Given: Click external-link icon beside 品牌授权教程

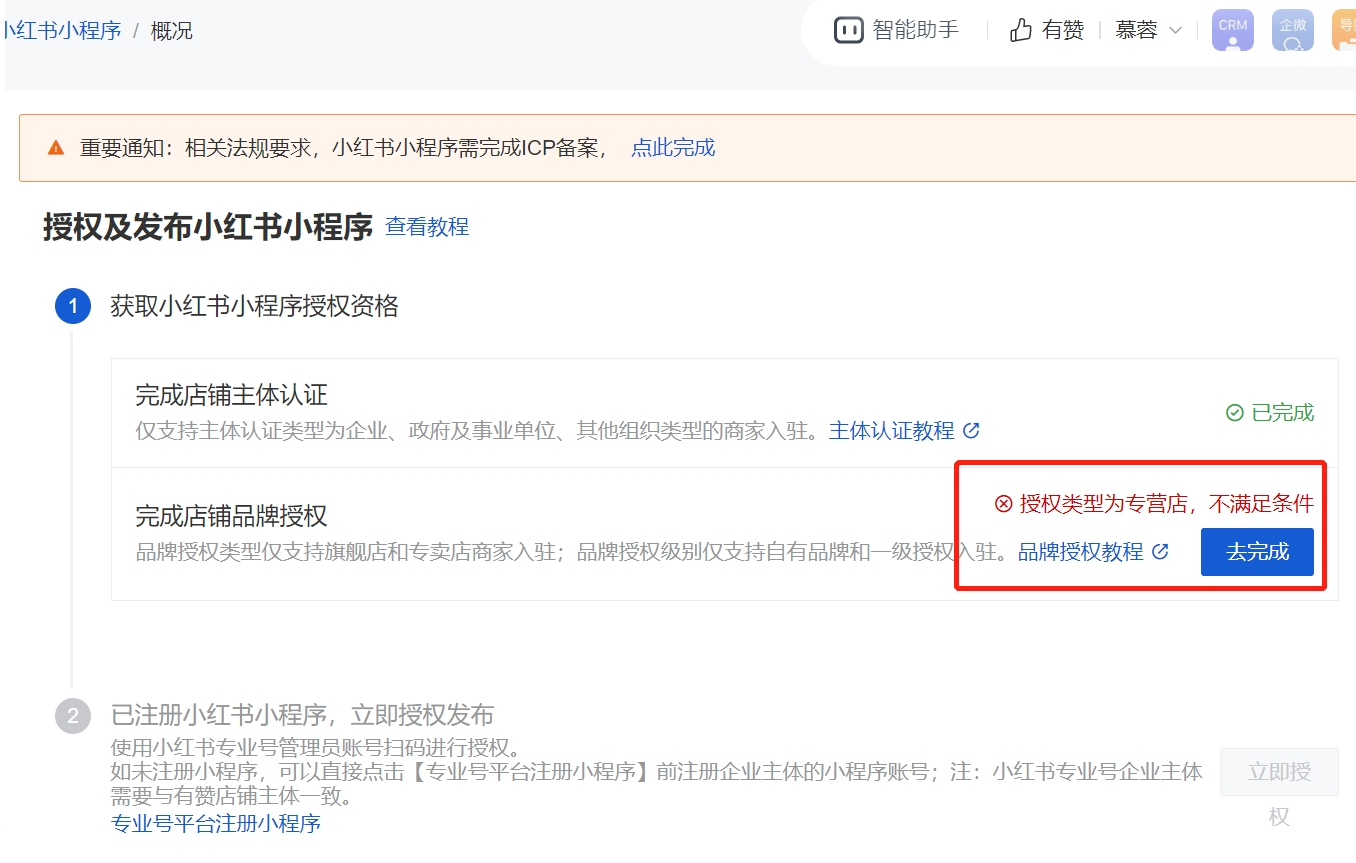Looking at the screenshot, I should tap(1160, 552).
